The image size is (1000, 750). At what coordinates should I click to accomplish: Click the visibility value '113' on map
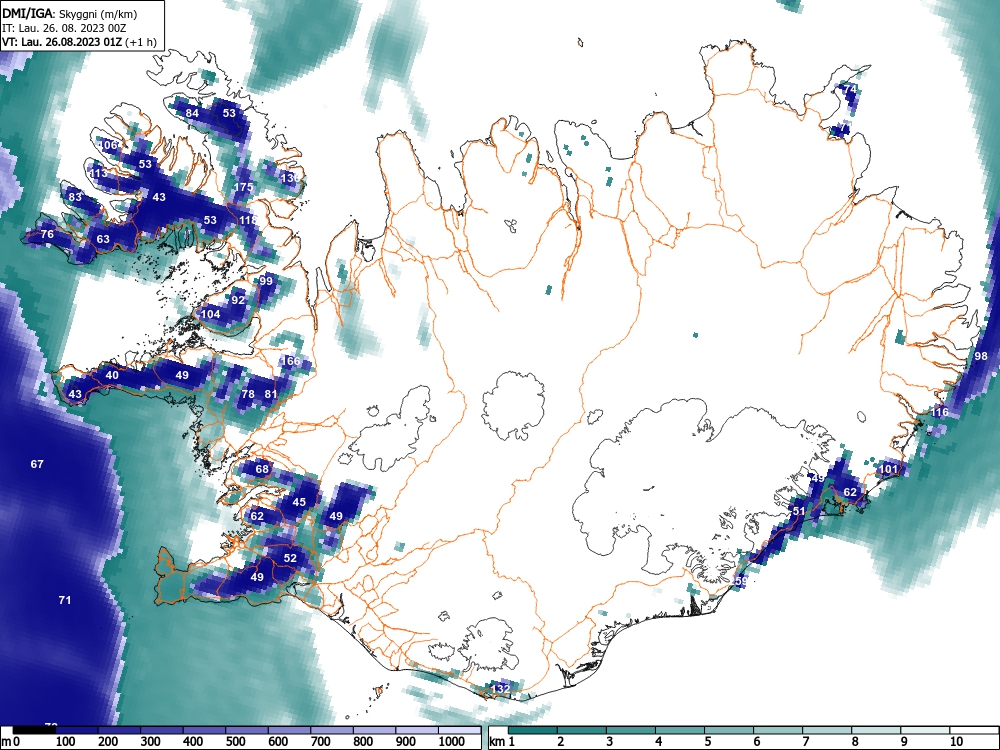click(98, 173)
